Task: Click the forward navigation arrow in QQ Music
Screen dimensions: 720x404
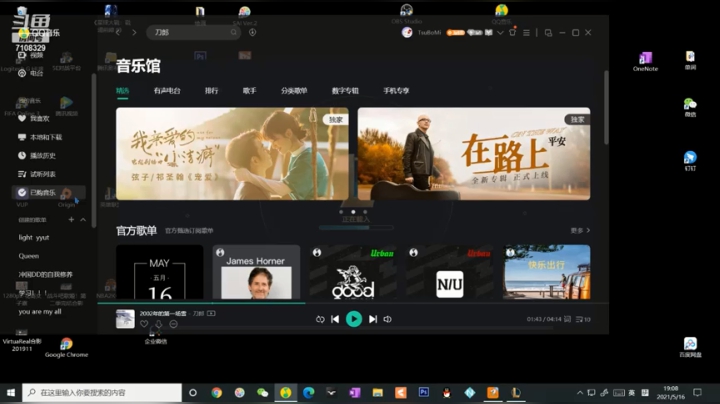Action: [134, 33]
